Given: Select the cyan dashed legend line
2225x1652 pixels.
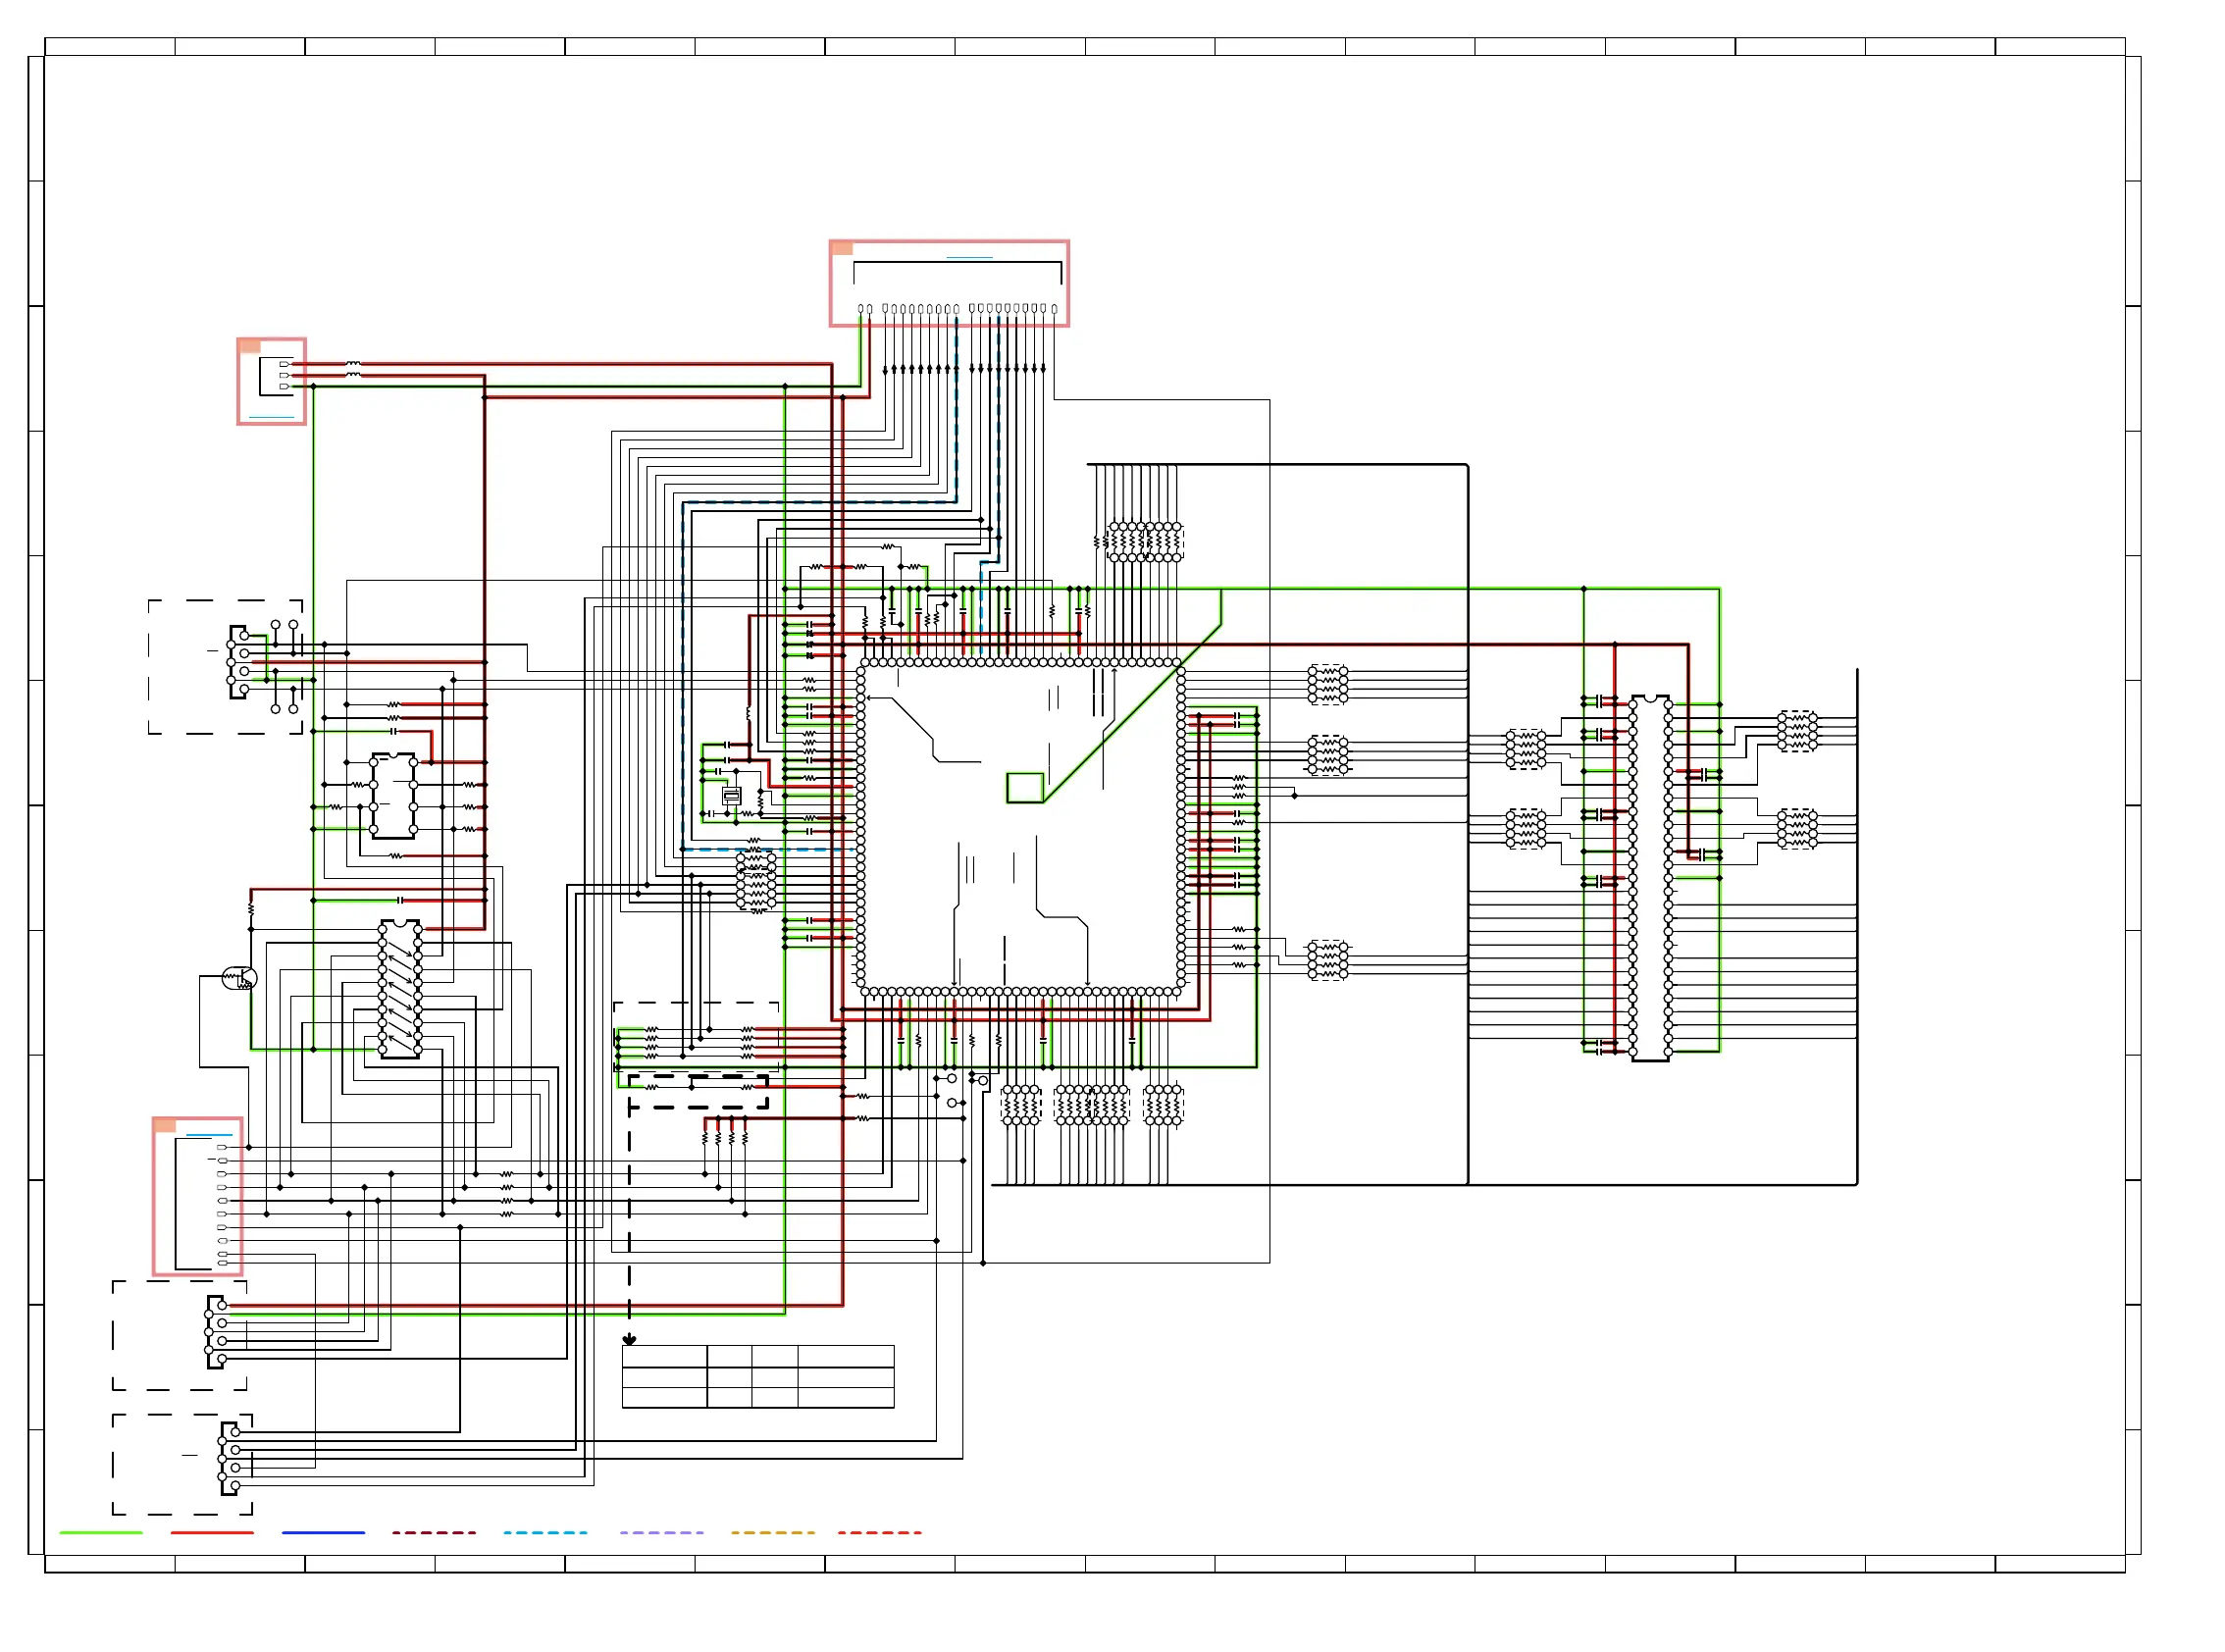Looking at the screenshot, I should pyautogui.click(x=545, y=1532).
